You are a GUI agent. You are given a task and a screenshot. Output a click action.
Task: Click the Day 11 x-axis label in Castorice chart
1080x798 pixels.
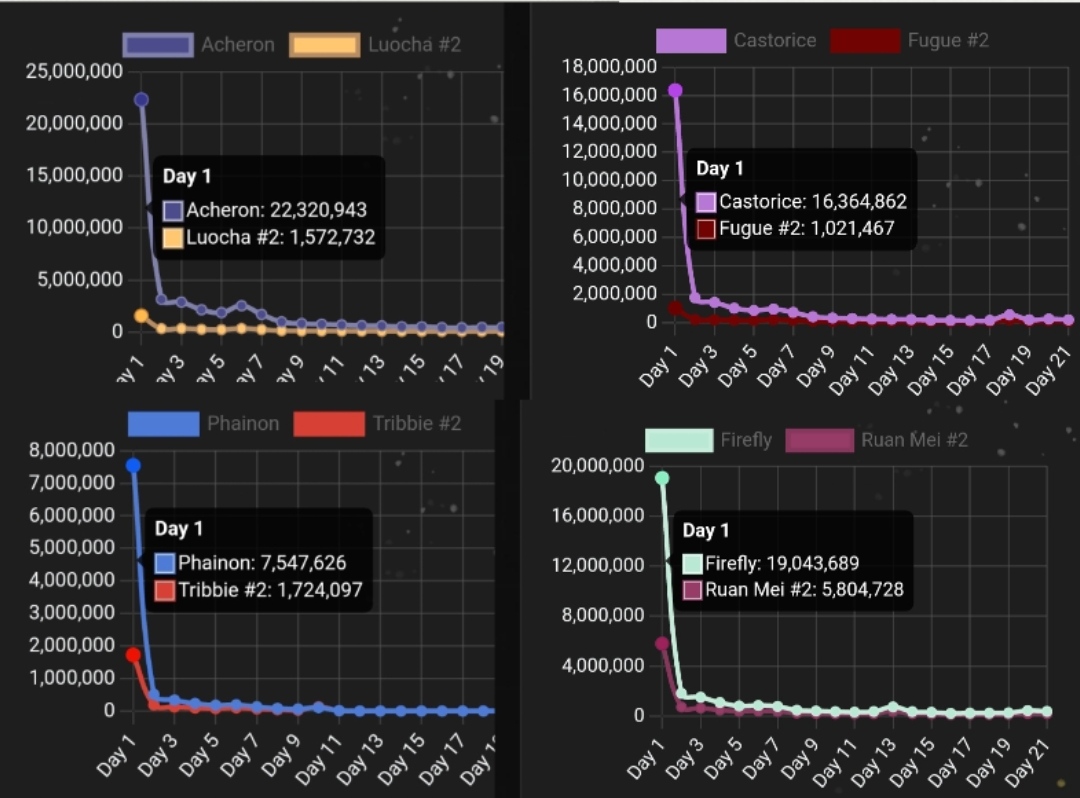tap(851, 371)
